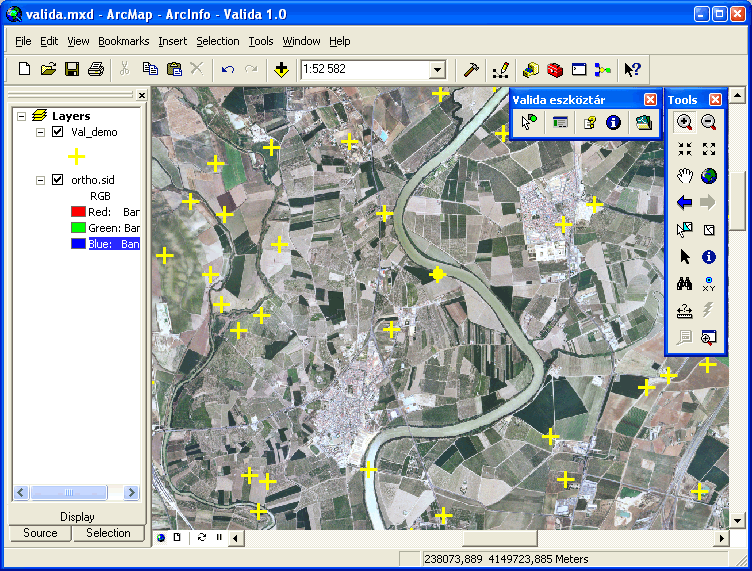Open the ArcToolbox window

(554, 70)
